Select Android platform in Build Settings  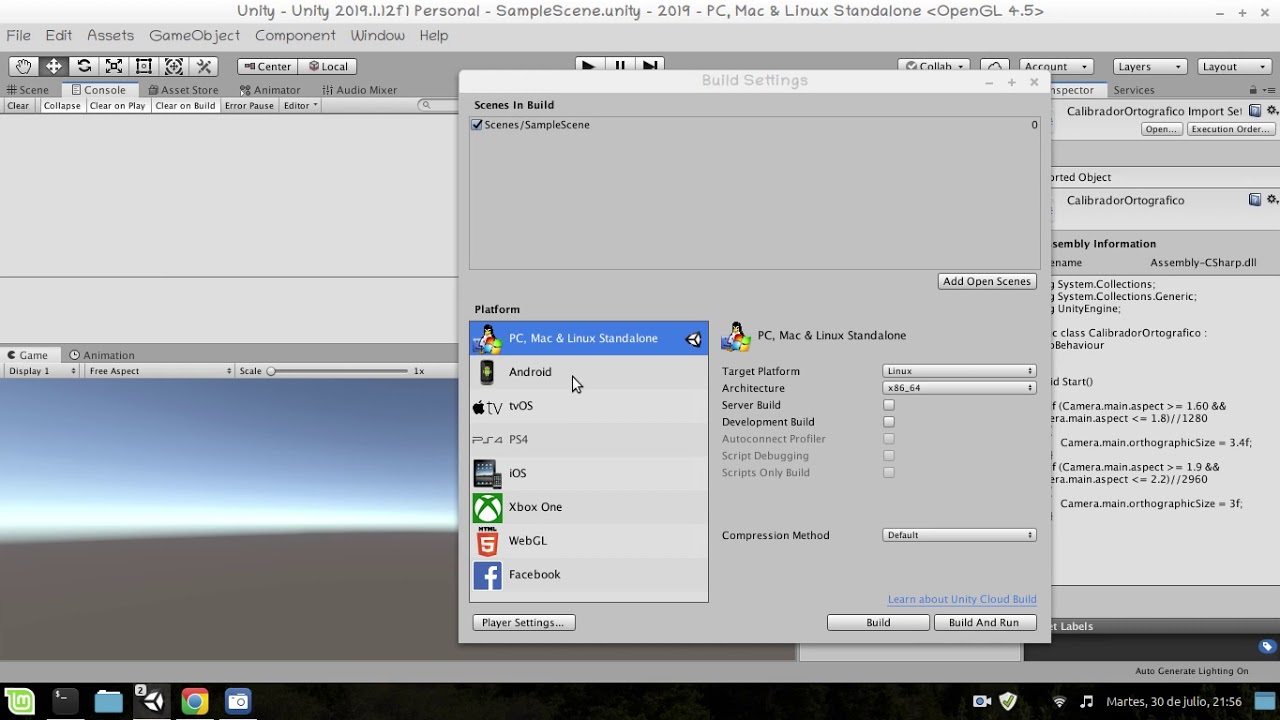(x=589, y=372)
